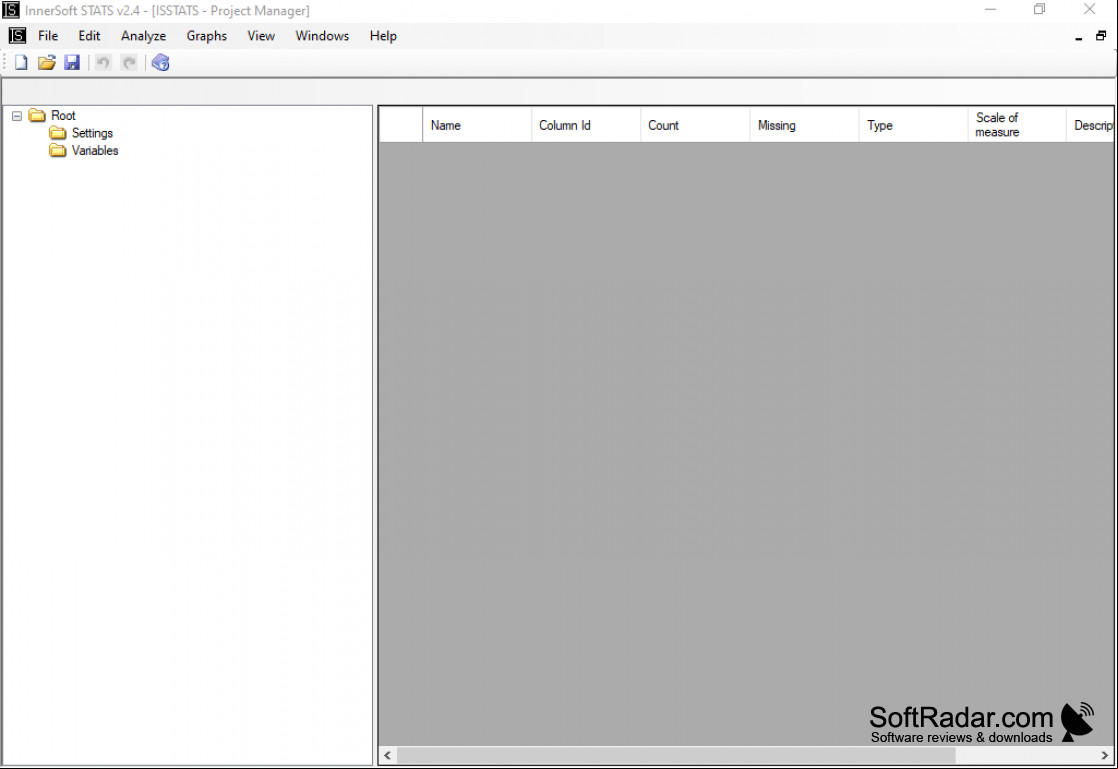
Task: Select the Settings tree item
Action: pos(92,133)
